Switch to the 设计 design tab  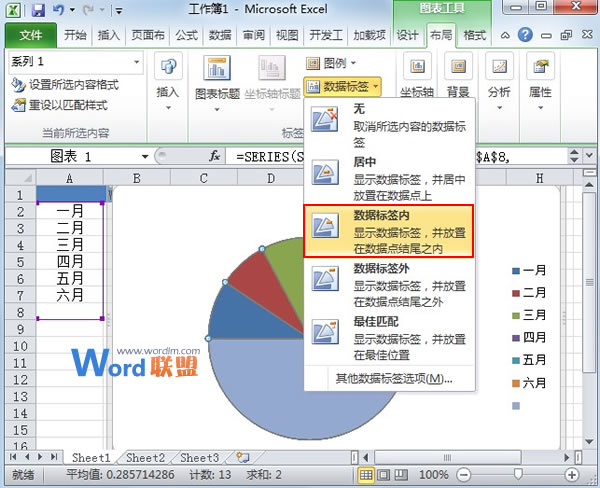[408, 35]
